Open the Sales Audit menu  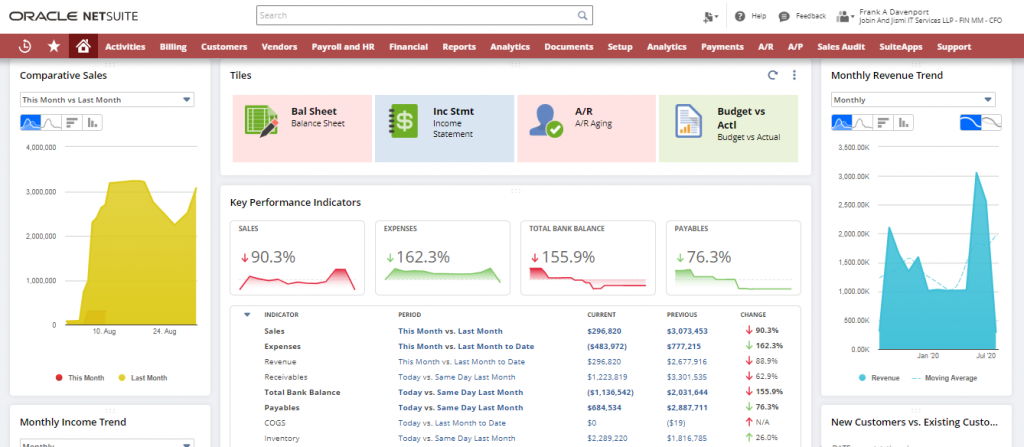[841, 47]
